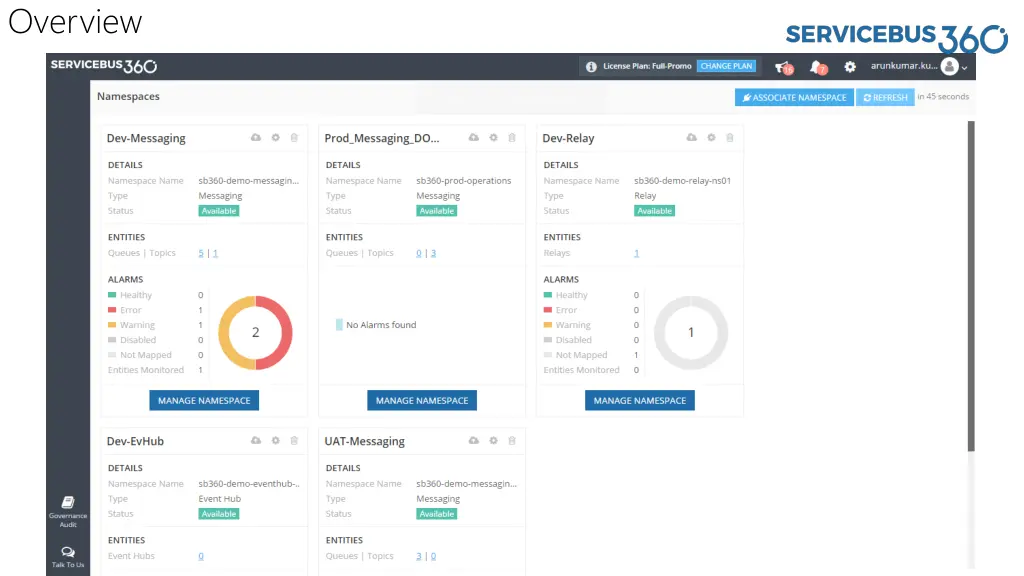This screenshot has height=576, width=1024.
Task: Open Dev-Relay relays count link
Action: tap(636, 253)
